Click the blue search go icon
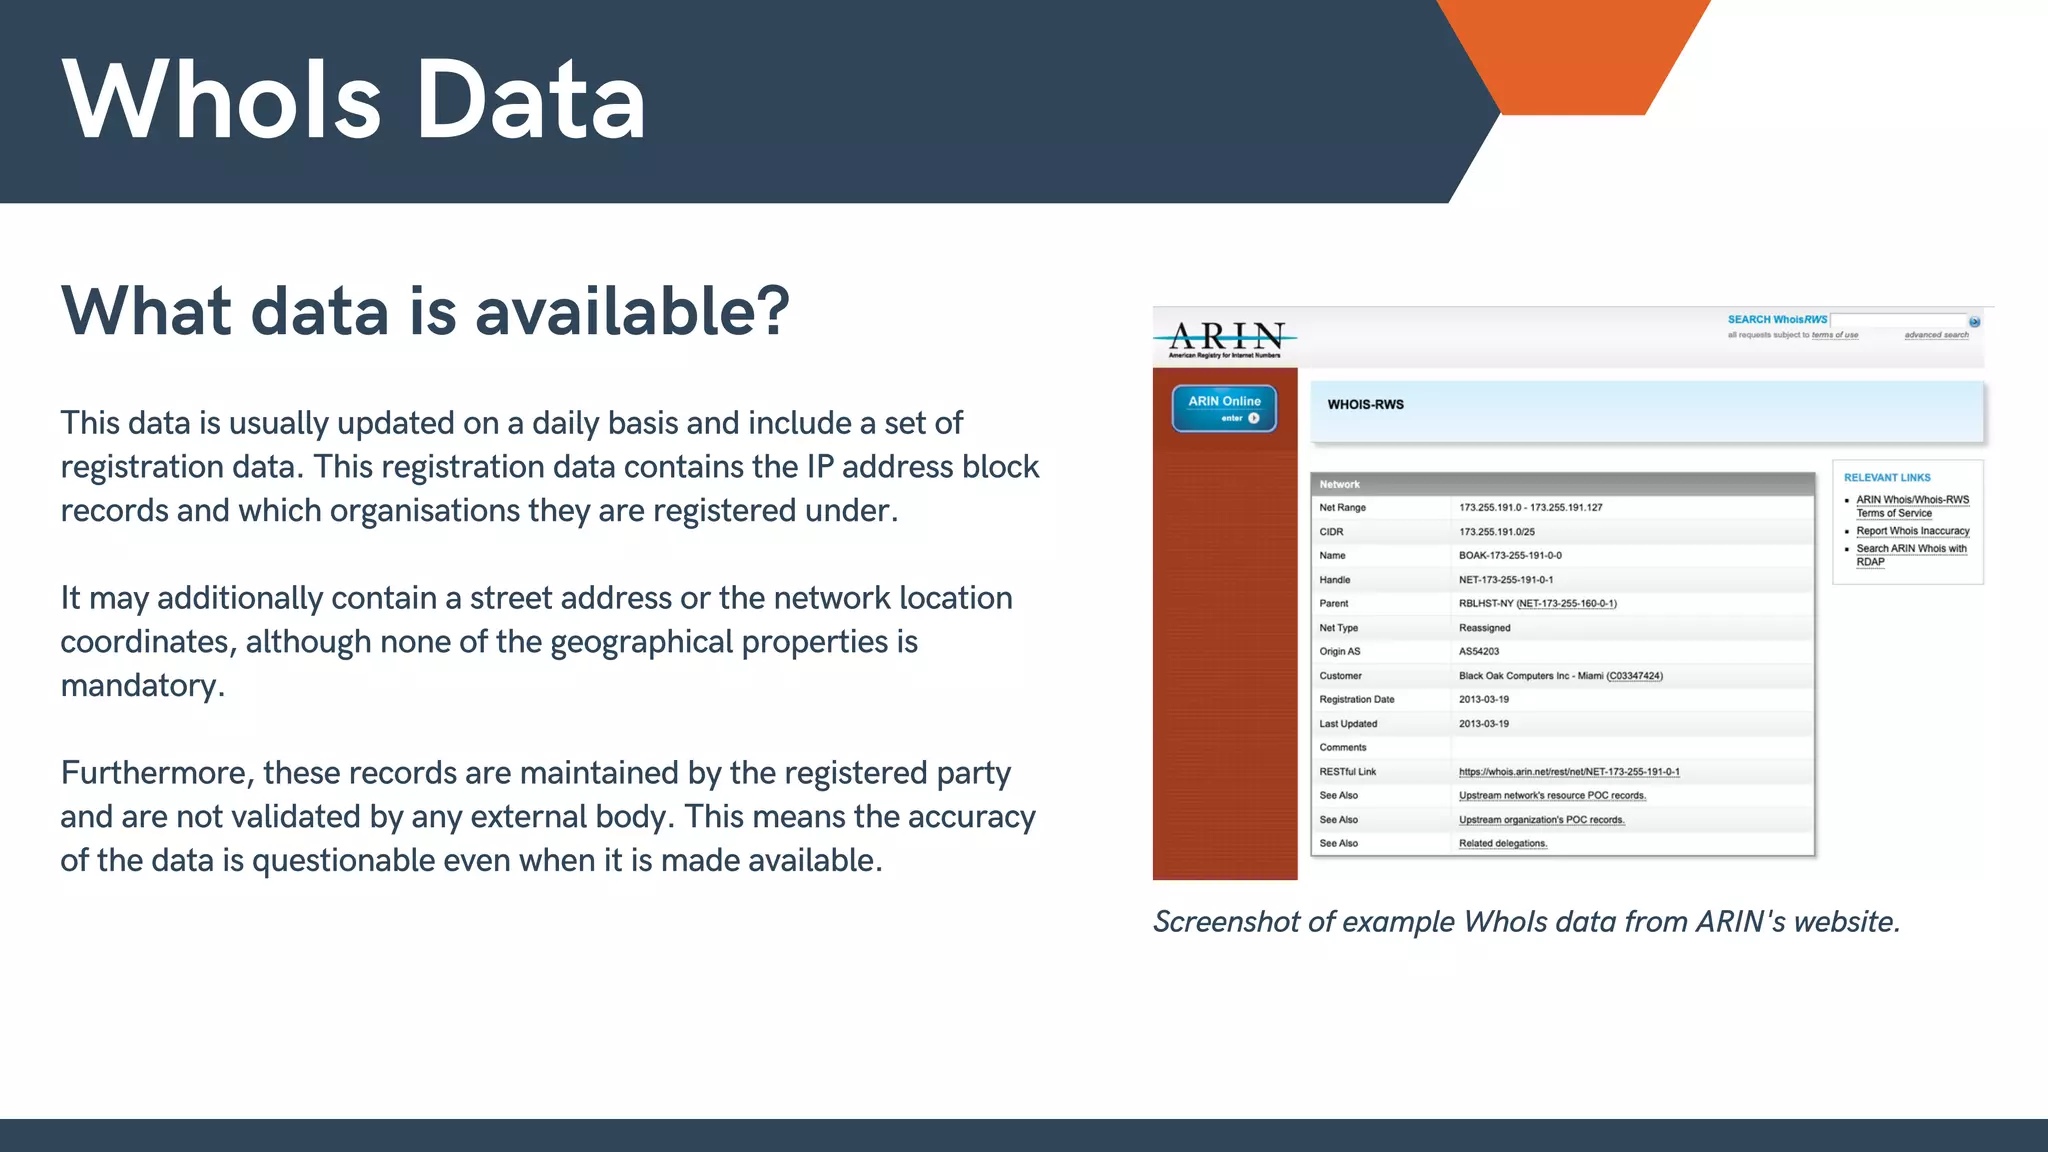 (1974, 321)
